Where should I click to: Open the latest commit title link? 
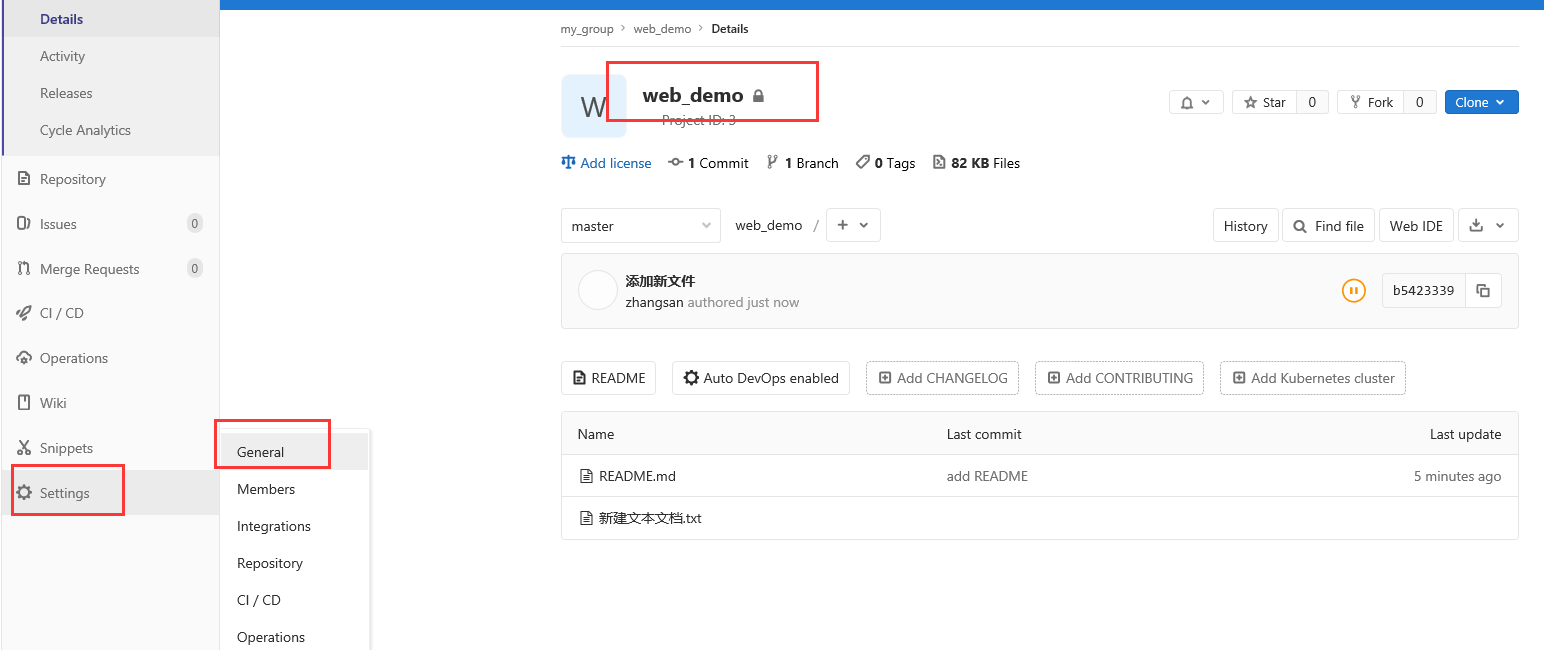[660, 281]
